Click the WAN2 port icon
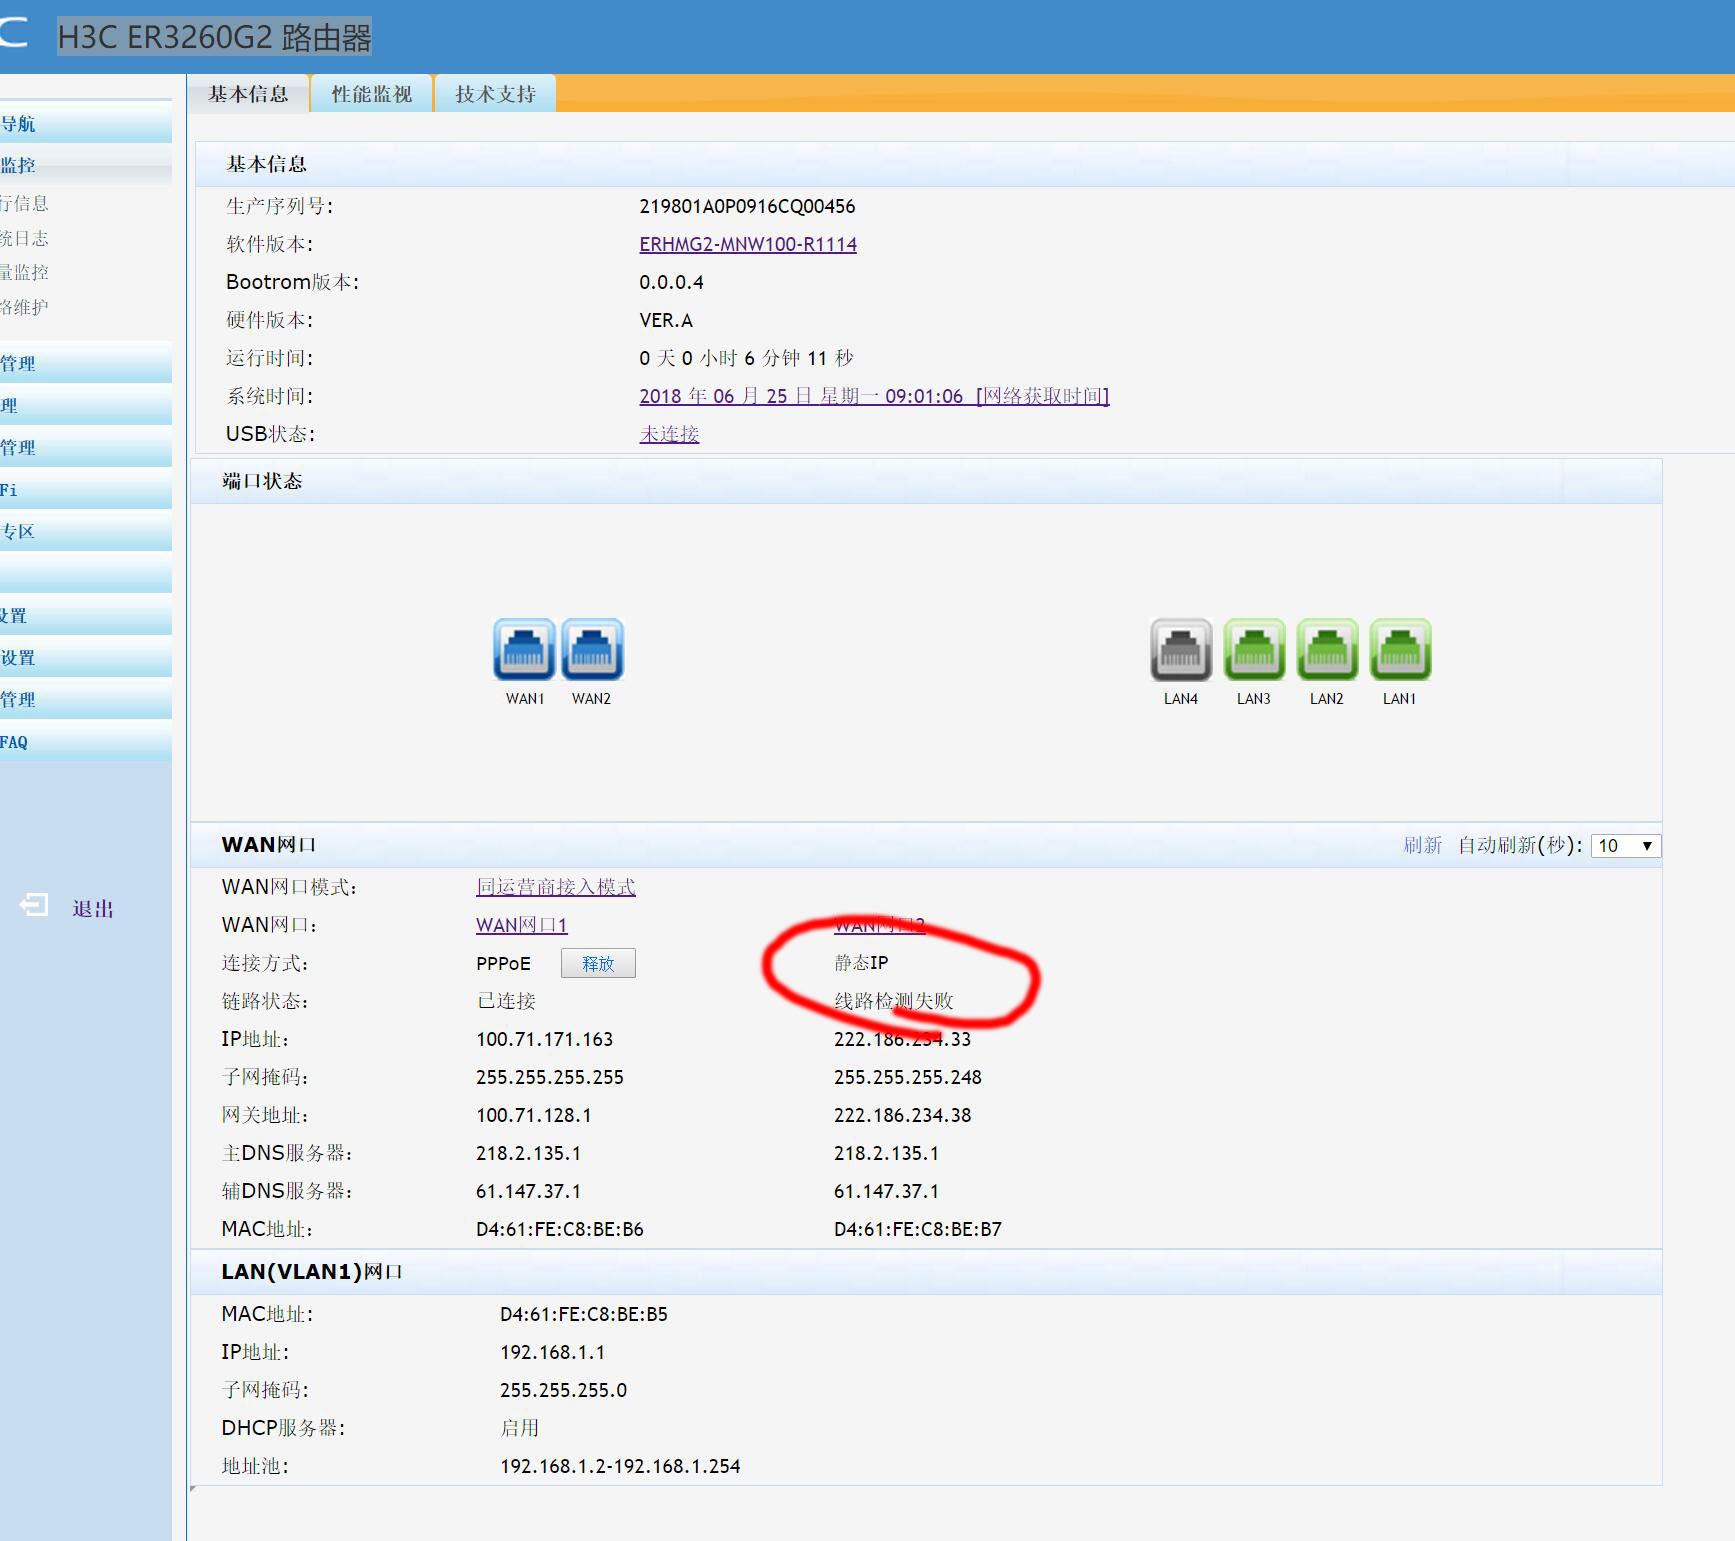 (x=592, y=649)
